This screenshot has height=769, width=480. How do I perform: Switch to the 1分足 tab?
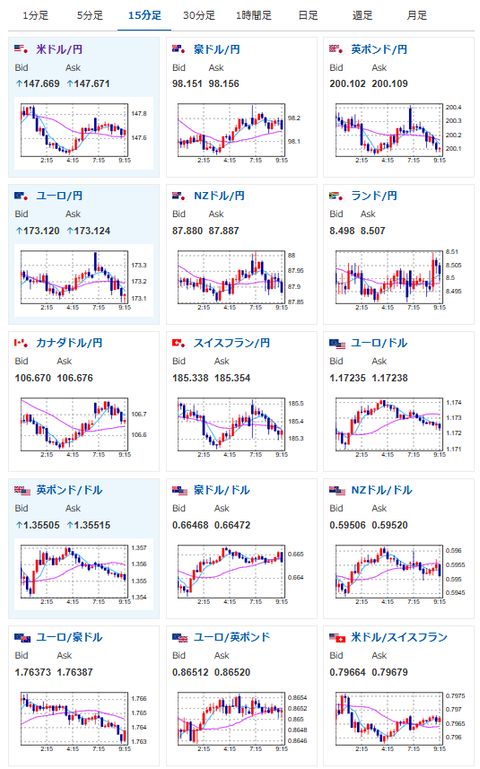click(x=36, y=16)
